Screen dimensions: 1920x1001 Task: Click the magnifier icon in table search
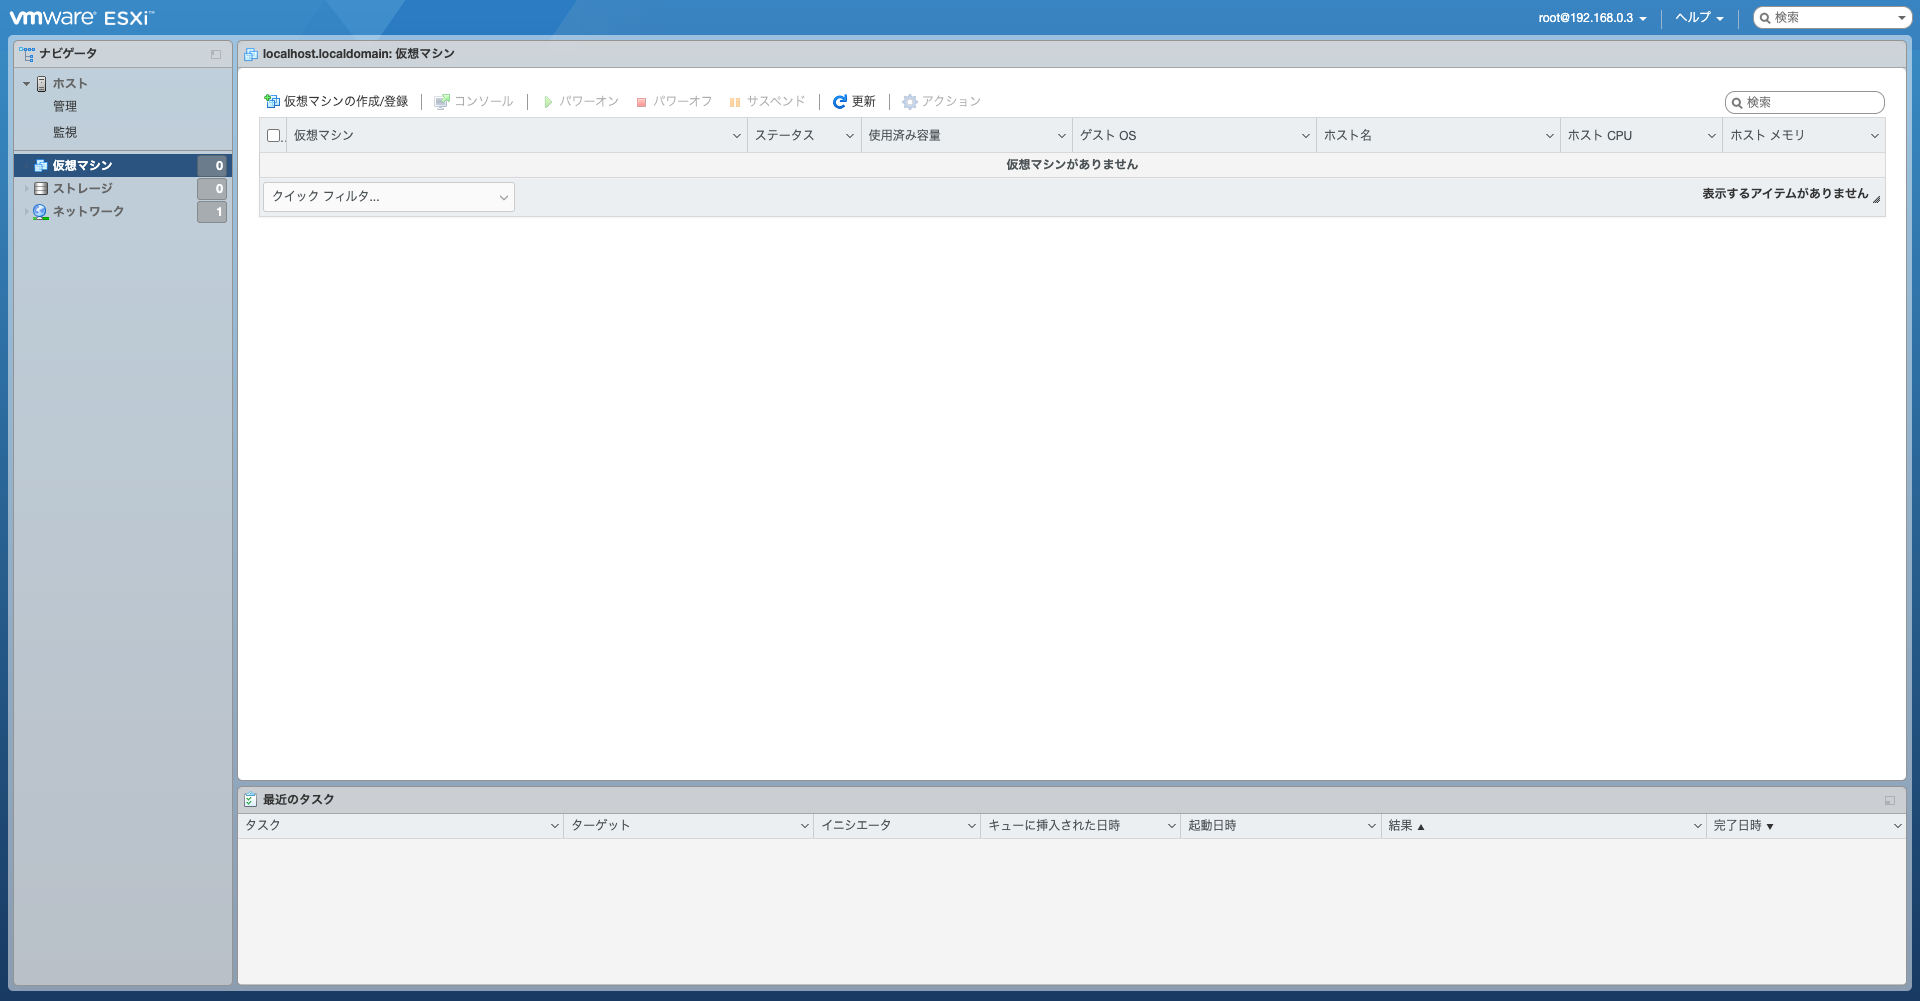(x=1738, y=103)
